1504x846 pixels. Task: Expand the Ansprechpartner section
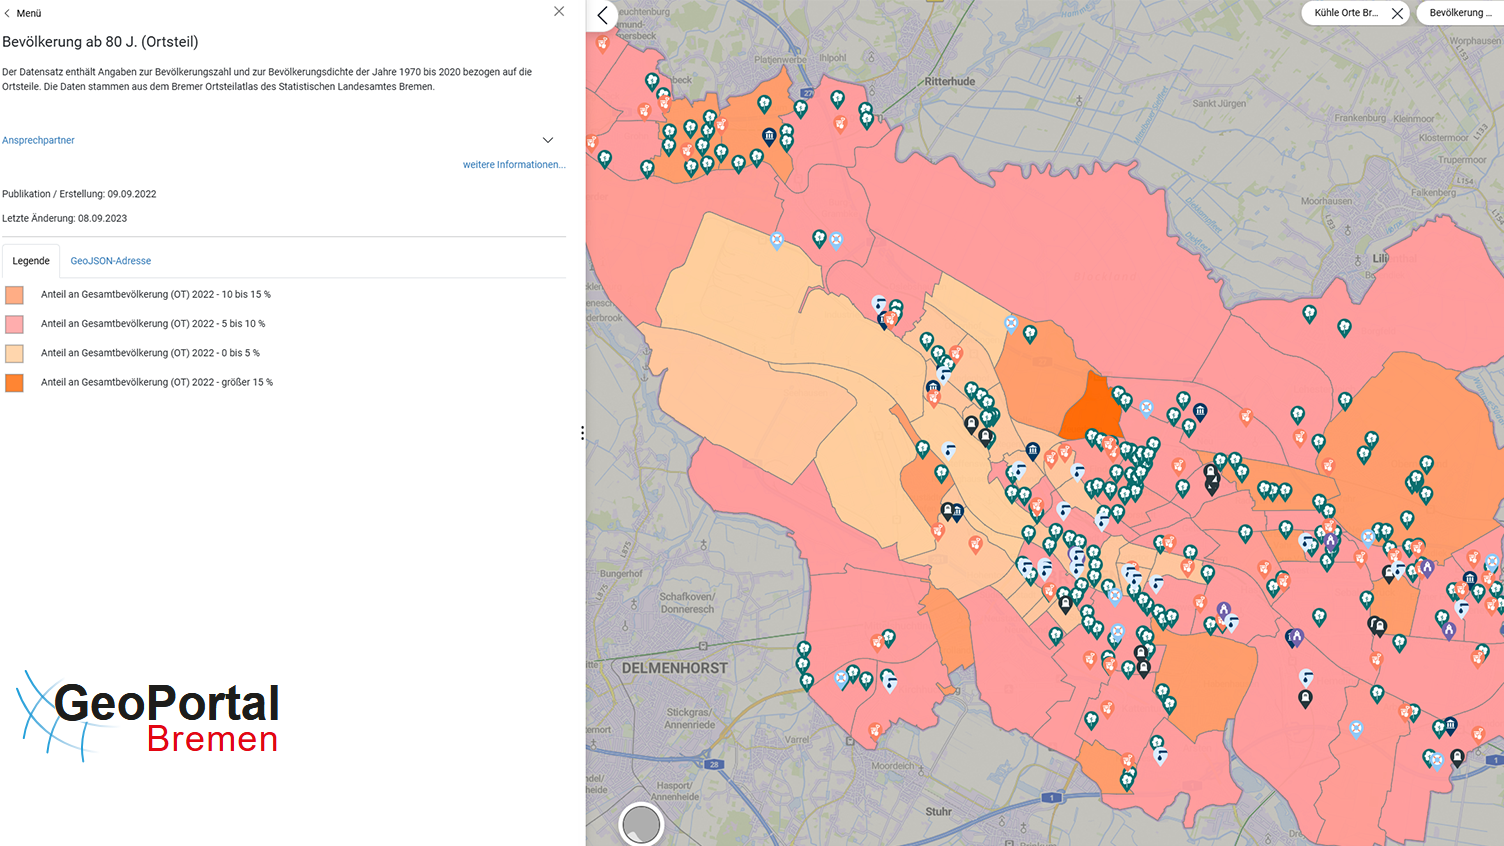(548, 140)
